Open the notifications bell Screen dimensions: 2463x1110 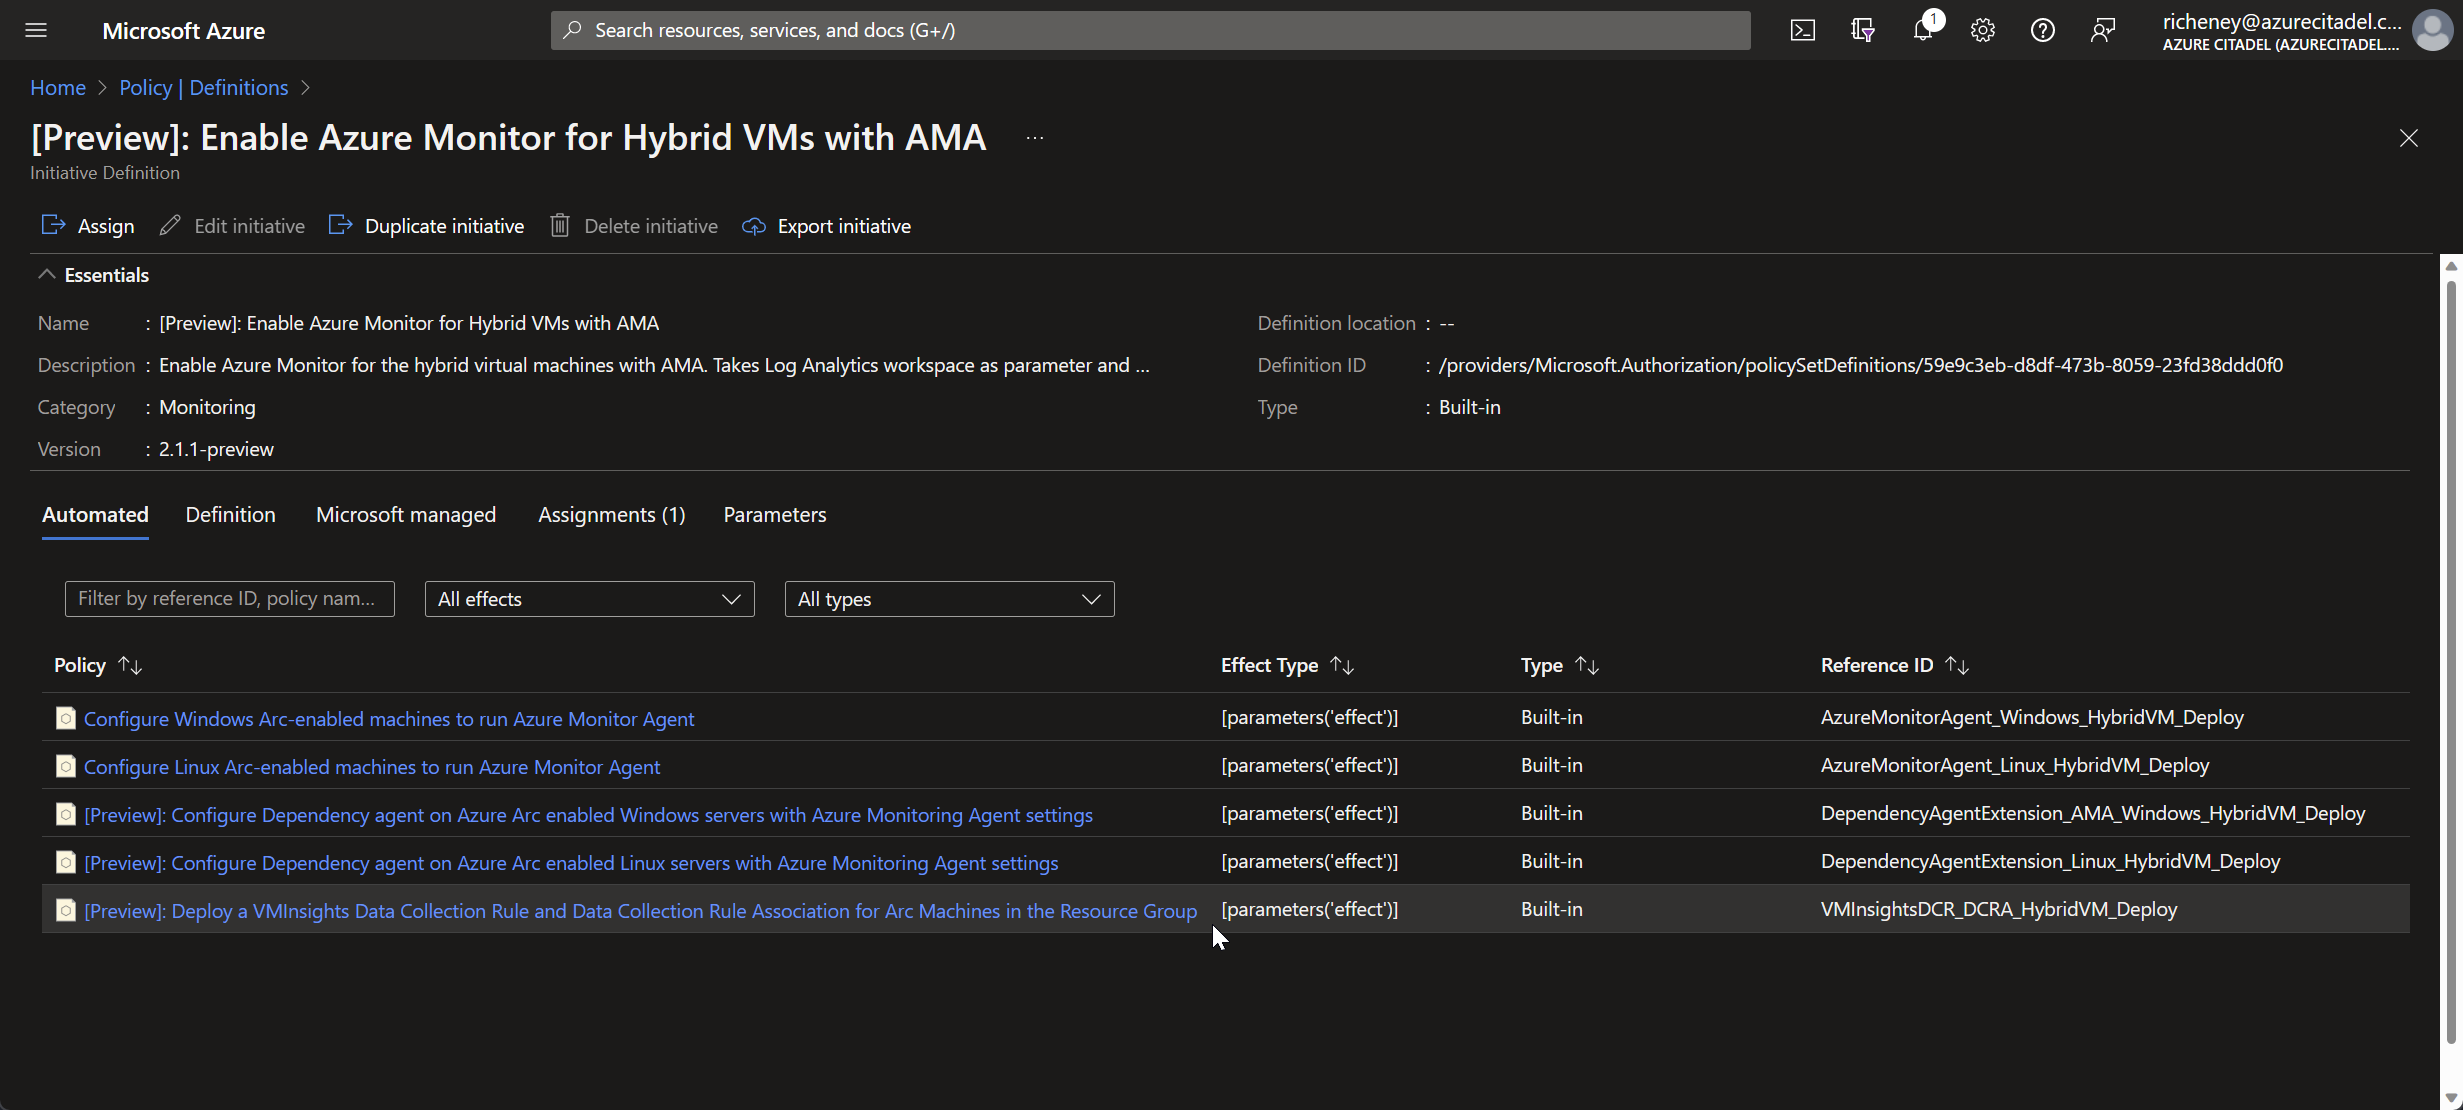click(x=1922, y=30)
